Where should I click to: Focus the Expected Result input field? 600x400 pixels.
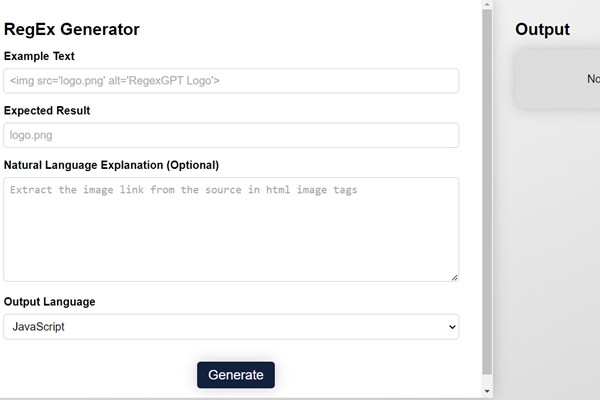(x=231, y=135)
